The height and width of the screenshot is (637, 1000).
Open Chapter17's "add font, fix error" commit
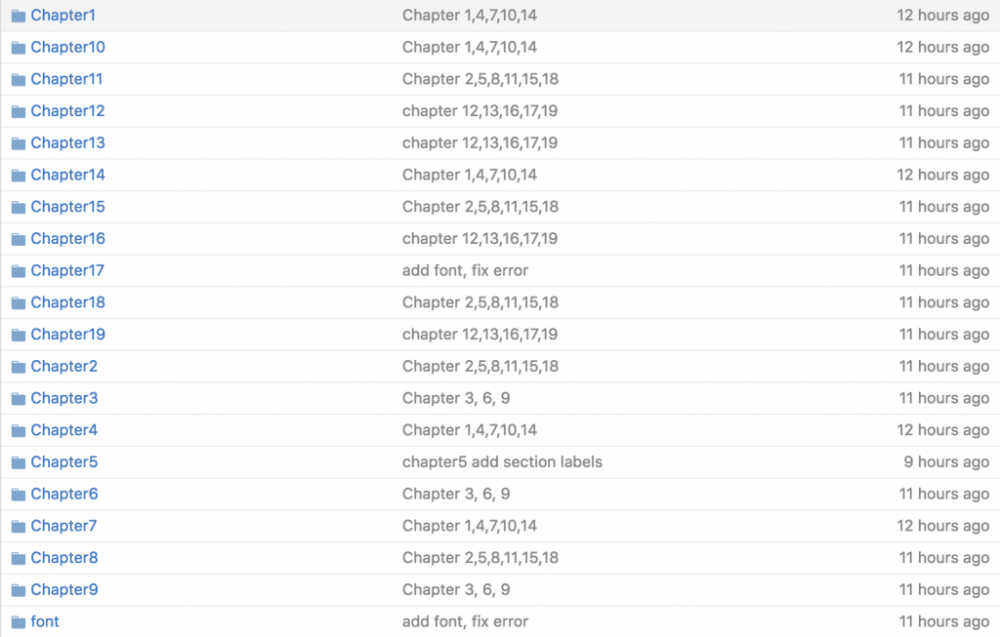(x=465, y=271)
